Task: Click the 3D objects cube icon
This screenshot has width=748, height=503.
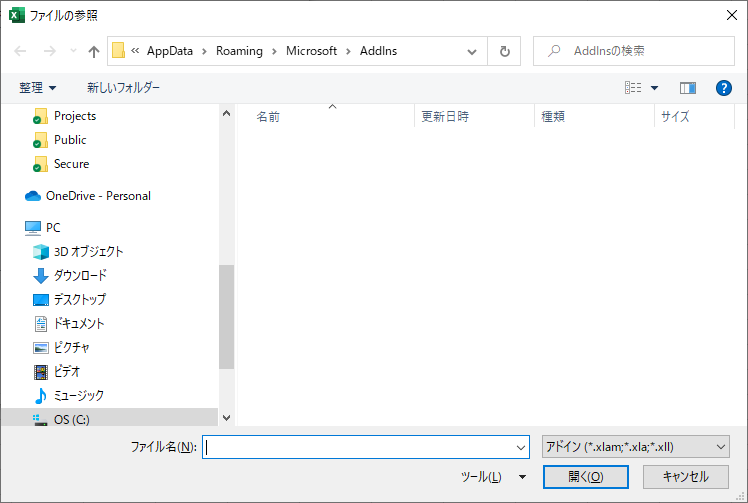Action: coord(41,252)
